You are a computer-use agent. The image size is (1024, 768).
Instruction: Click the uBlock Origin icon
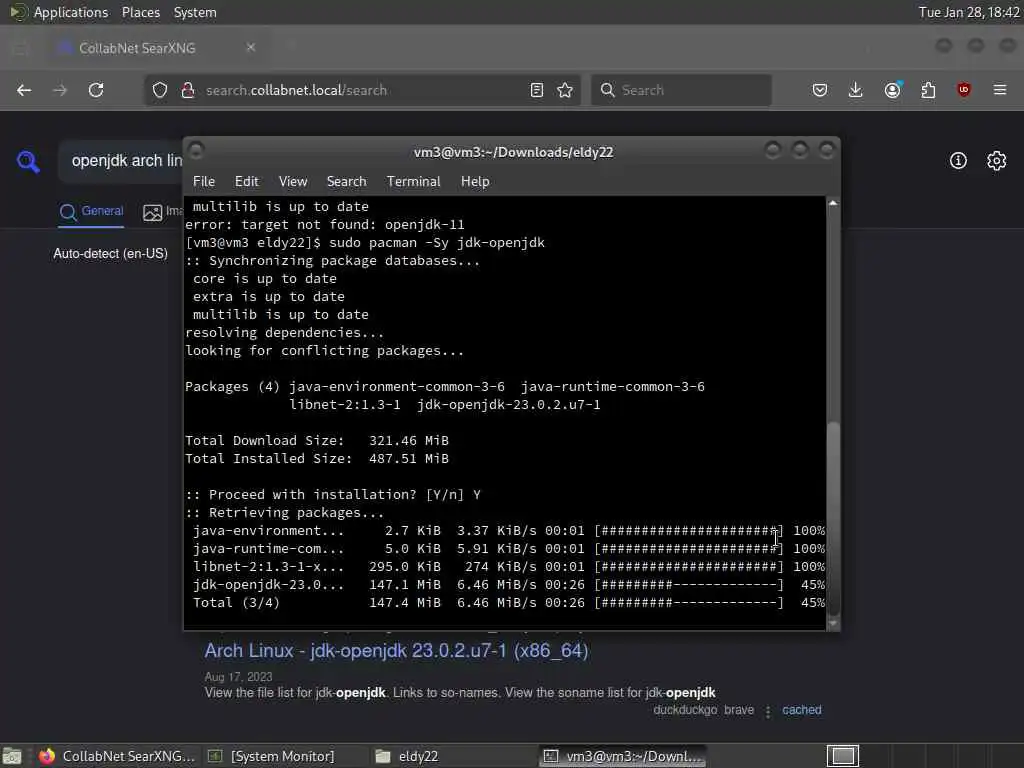click(964, 90)
